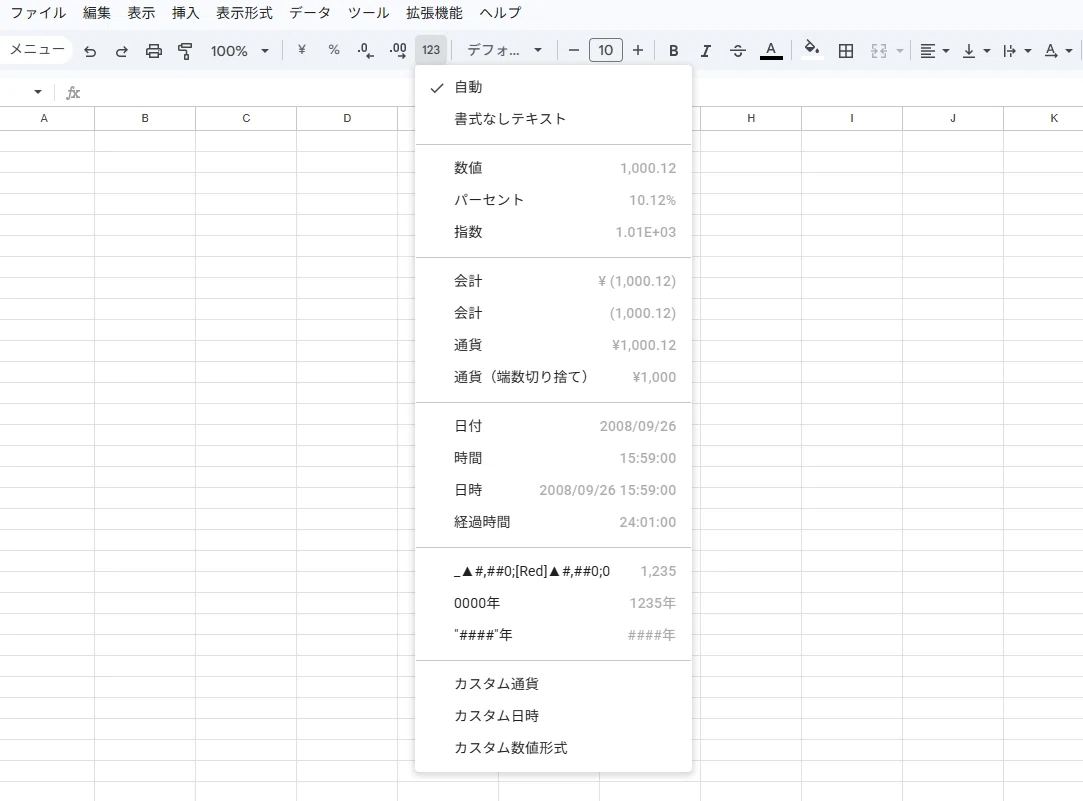Choose 会計 format with yen sign
The height and width of the screenshot is (801, 1083).
(553, 281)
